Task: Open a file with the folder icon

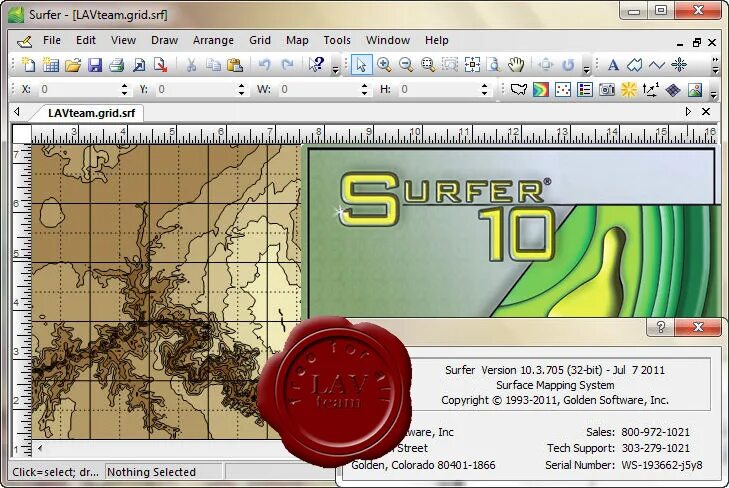Action: tap(73, 65)
